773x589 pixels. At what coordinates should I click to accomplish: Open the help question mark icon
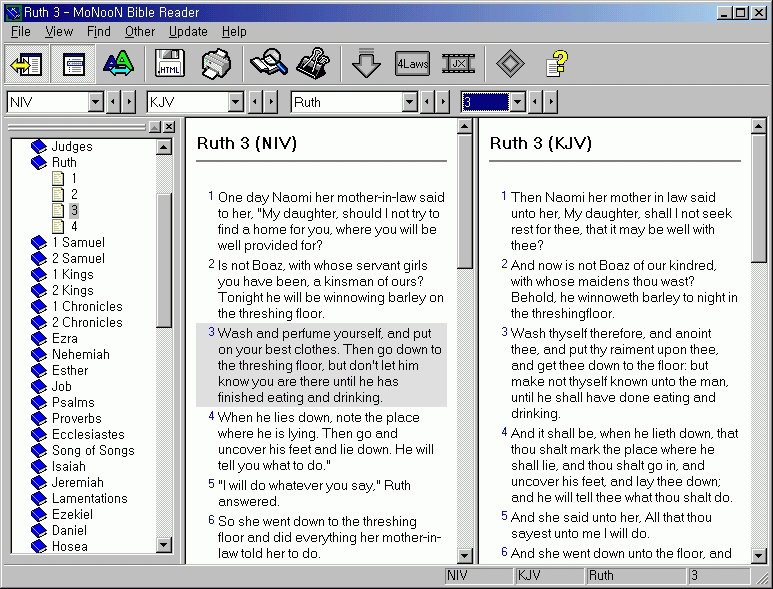557,64
